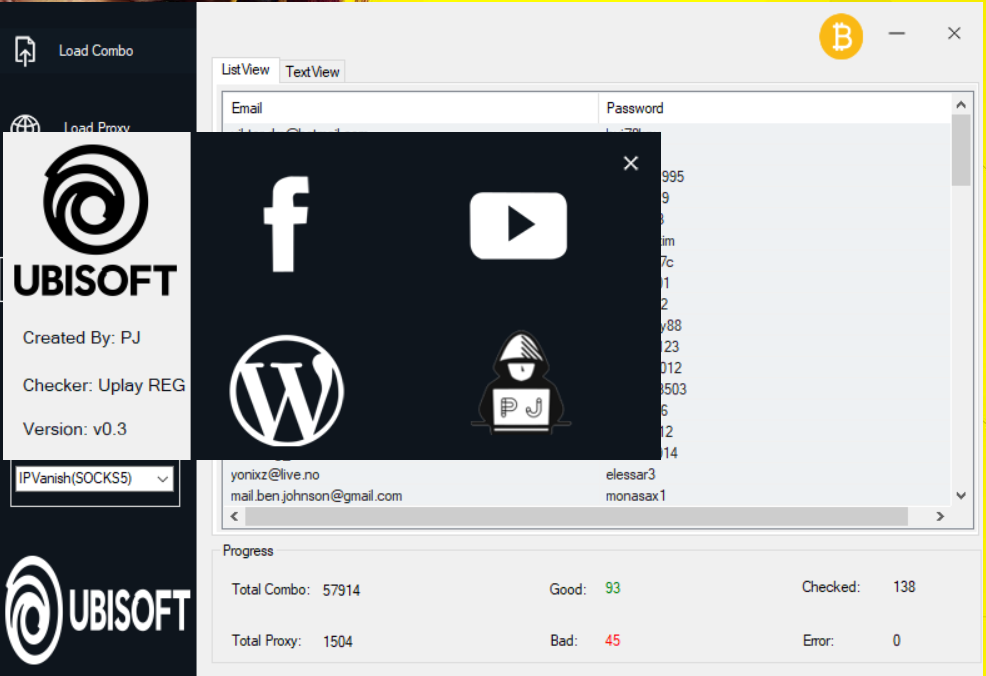The image size is (986, 676).
Task: Click the Error count 0
Action: tap(897, 641)
